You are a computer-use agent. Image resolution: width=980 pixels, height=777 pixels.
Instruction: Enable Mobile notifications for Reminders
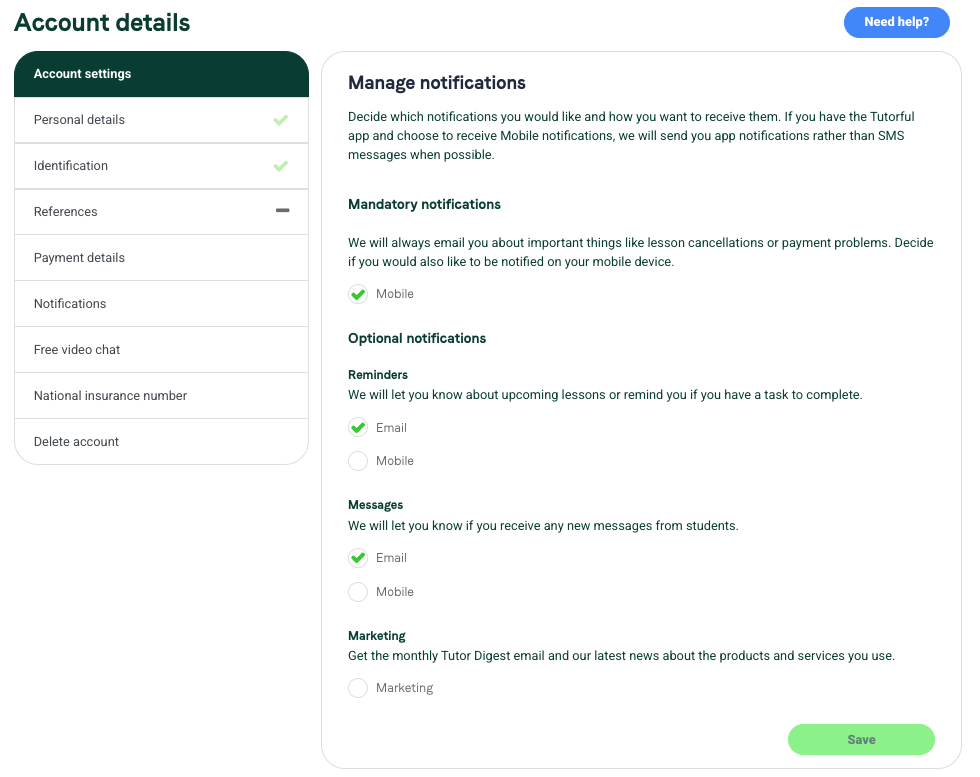pyautogui.click(x=358, y=461)
